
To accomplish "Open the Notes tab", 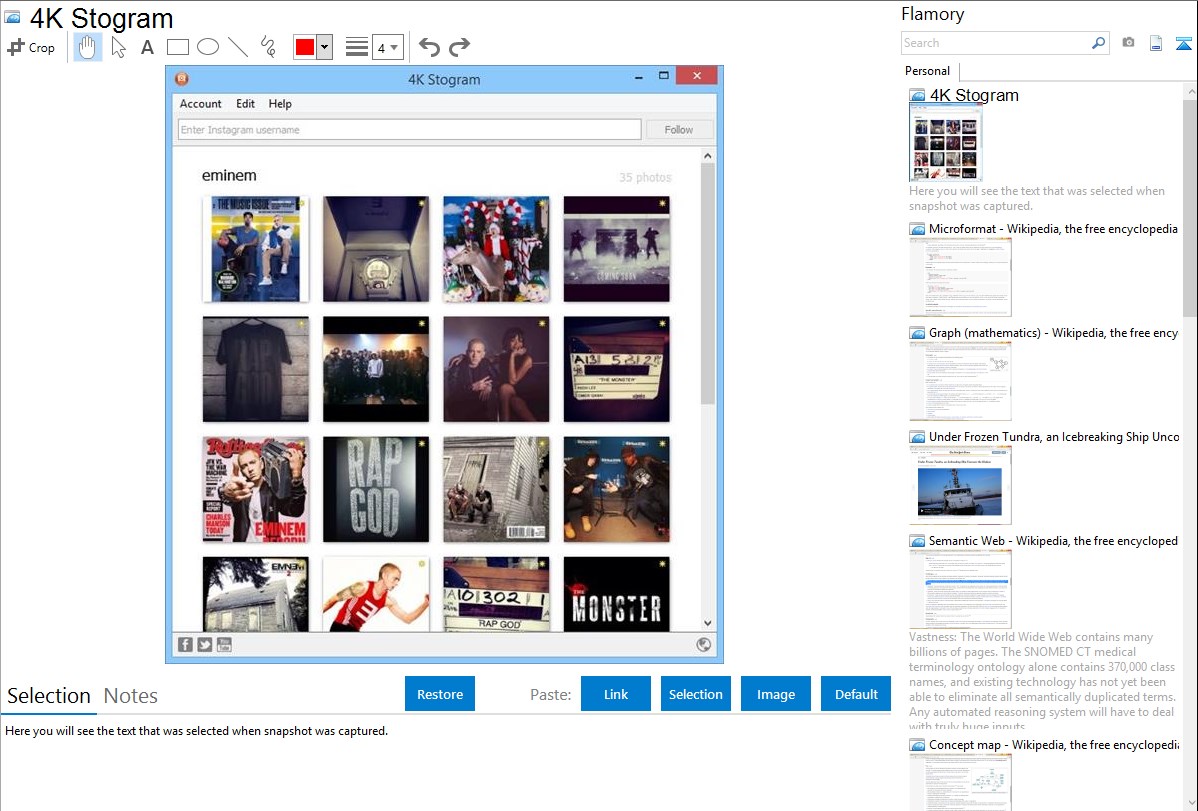I will [x=131, y=696].
